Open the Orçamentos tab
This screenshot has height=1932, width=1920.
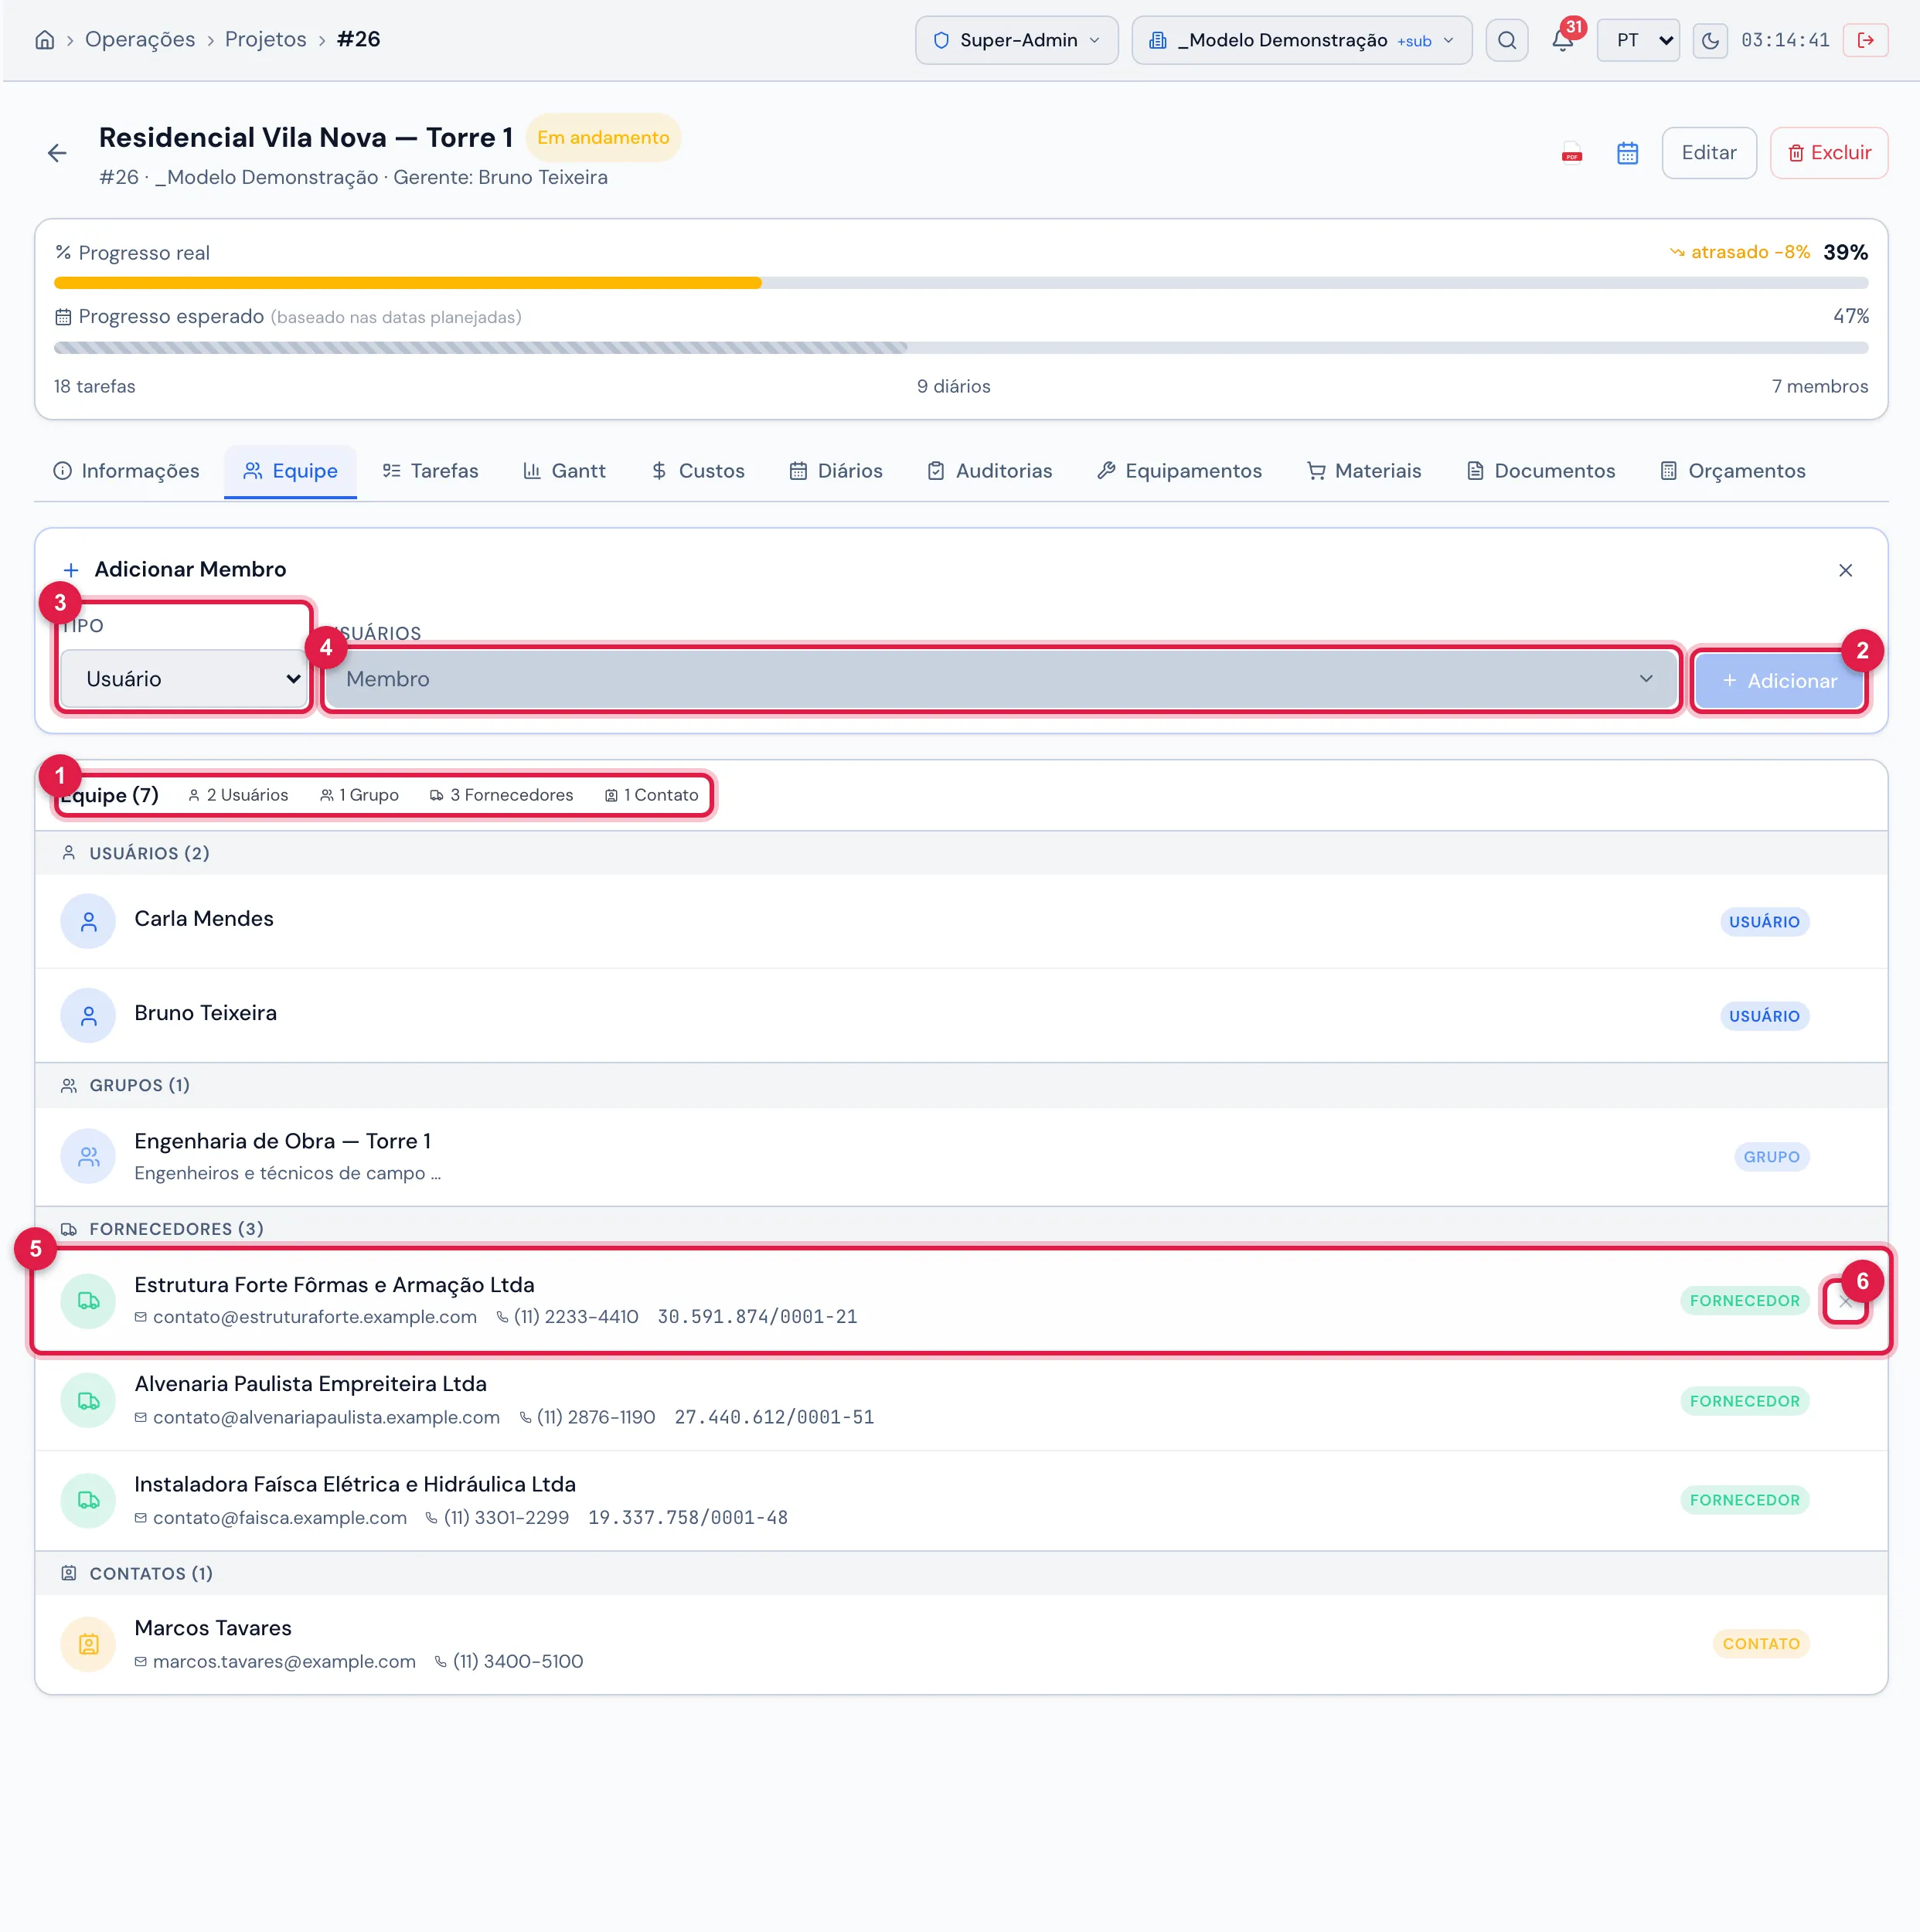(1733, 471)
